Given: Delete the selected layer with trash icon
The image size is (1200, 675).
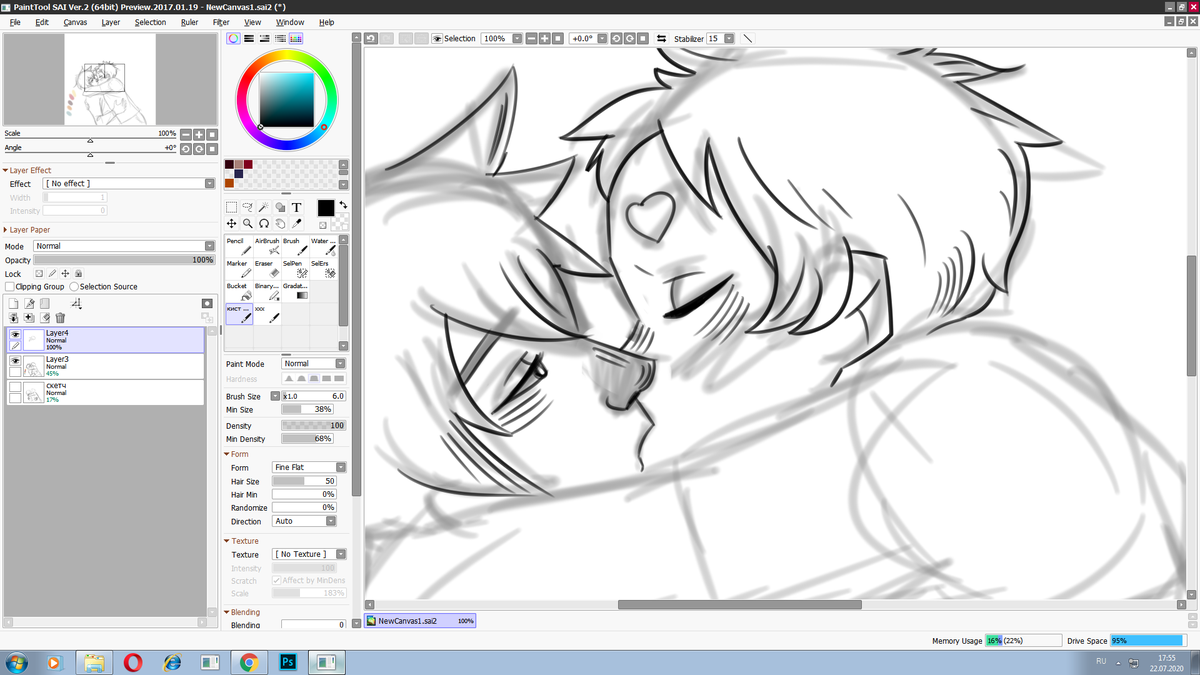Looking at the screenshot, I should pos(60,318).
